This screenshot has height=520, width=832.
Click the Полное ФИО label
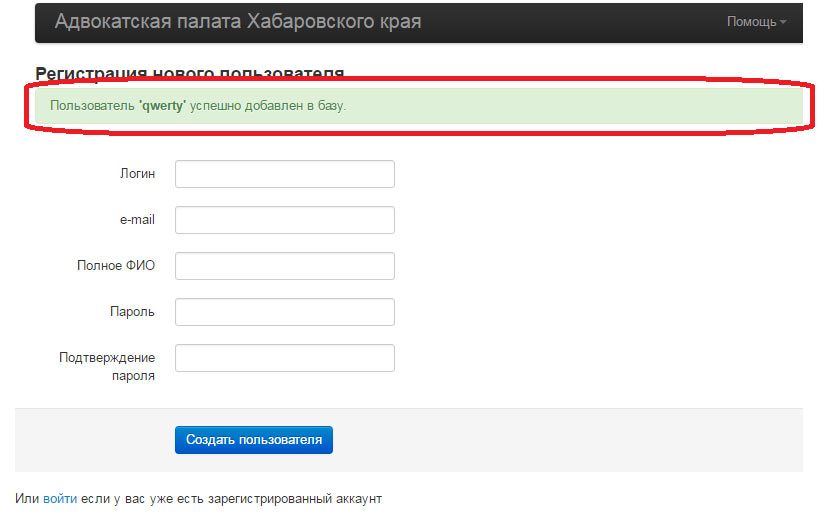tap(116, 265)
